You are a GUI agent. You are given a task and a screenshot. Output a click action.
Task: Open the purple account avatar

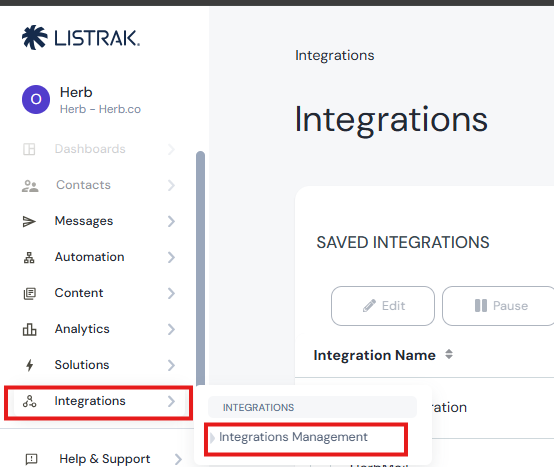[x=36, y=99]
